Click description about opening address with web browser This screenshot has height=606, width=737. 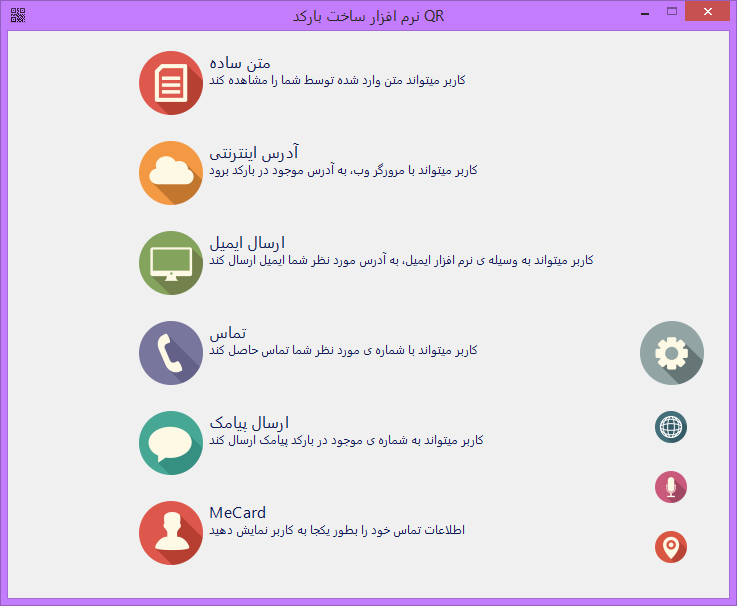click(x=343, y=171)
